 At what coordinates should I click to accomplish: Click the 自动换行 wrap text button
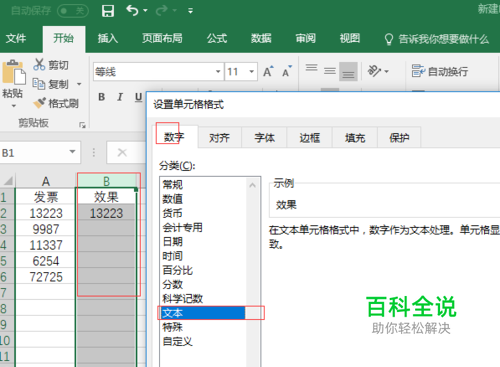click(x=440, y=71)
